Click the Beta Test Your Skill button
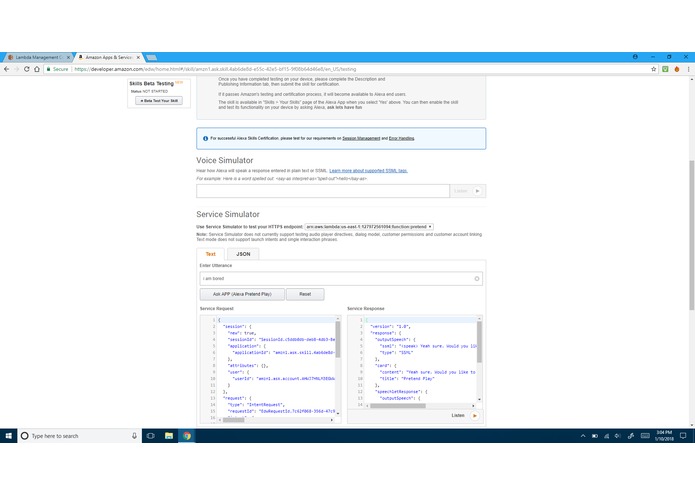This screenshot has height=494, width=695. (159, 101)
